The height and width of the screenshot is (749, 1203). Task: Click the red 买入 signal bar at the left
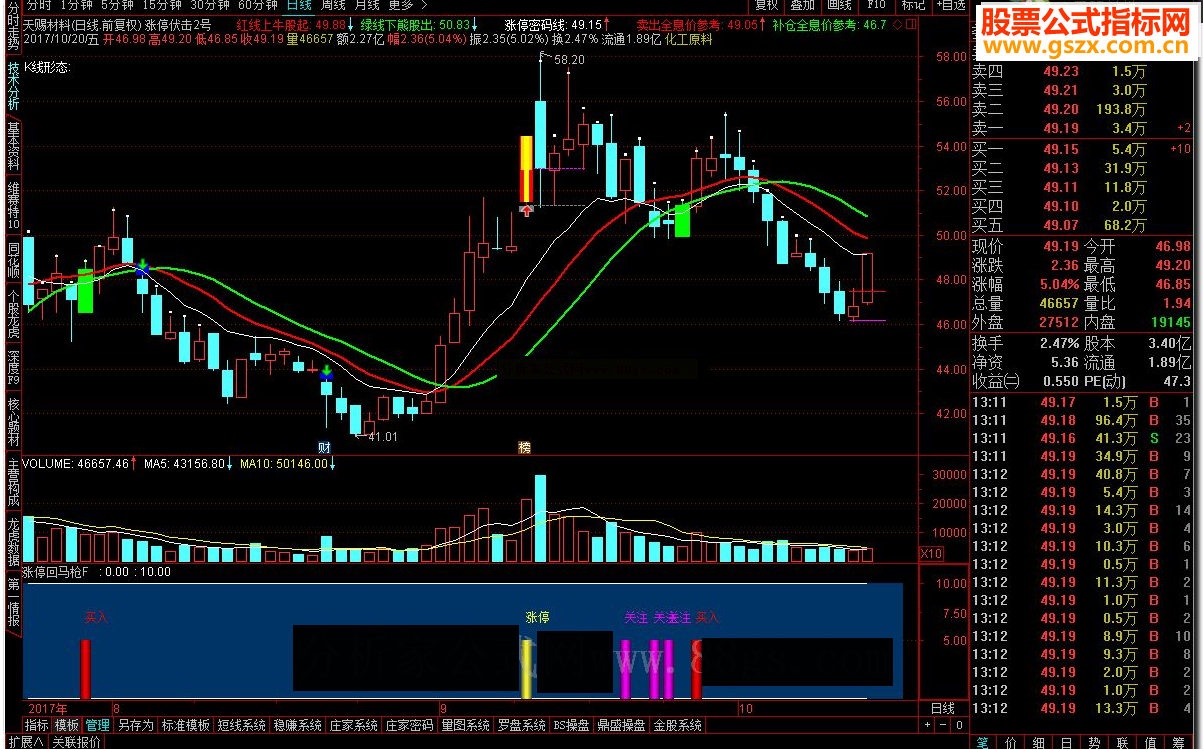tap(86, 668)
